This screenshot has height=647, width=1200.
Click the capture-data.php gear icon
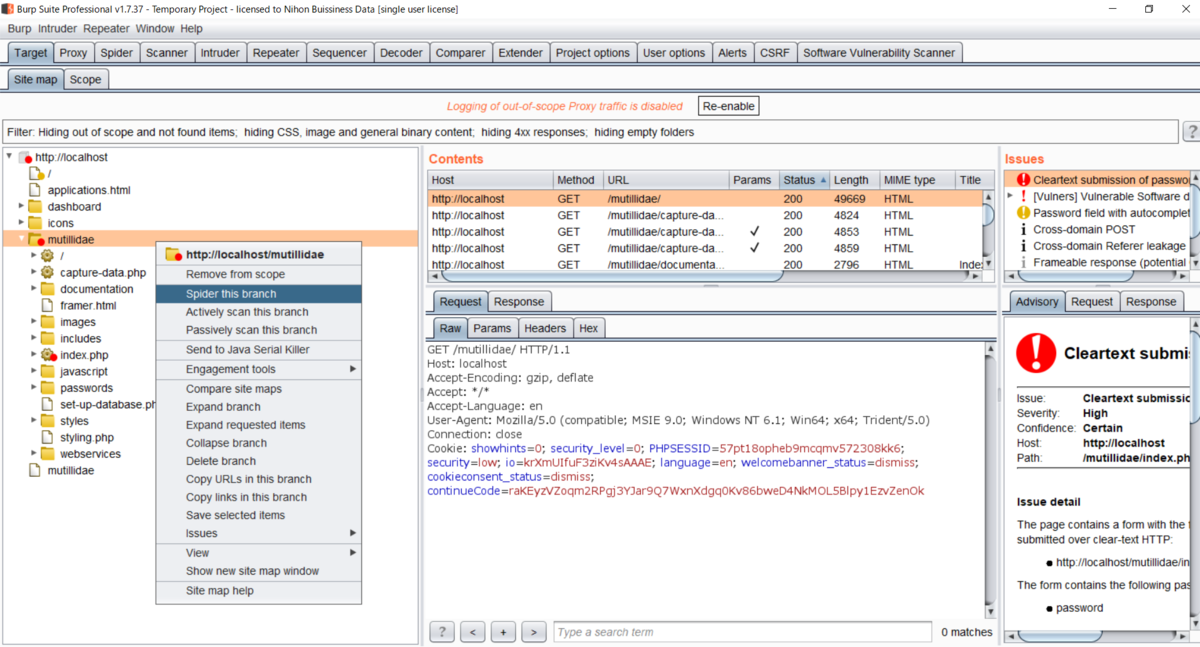click(x=47, y=273)
